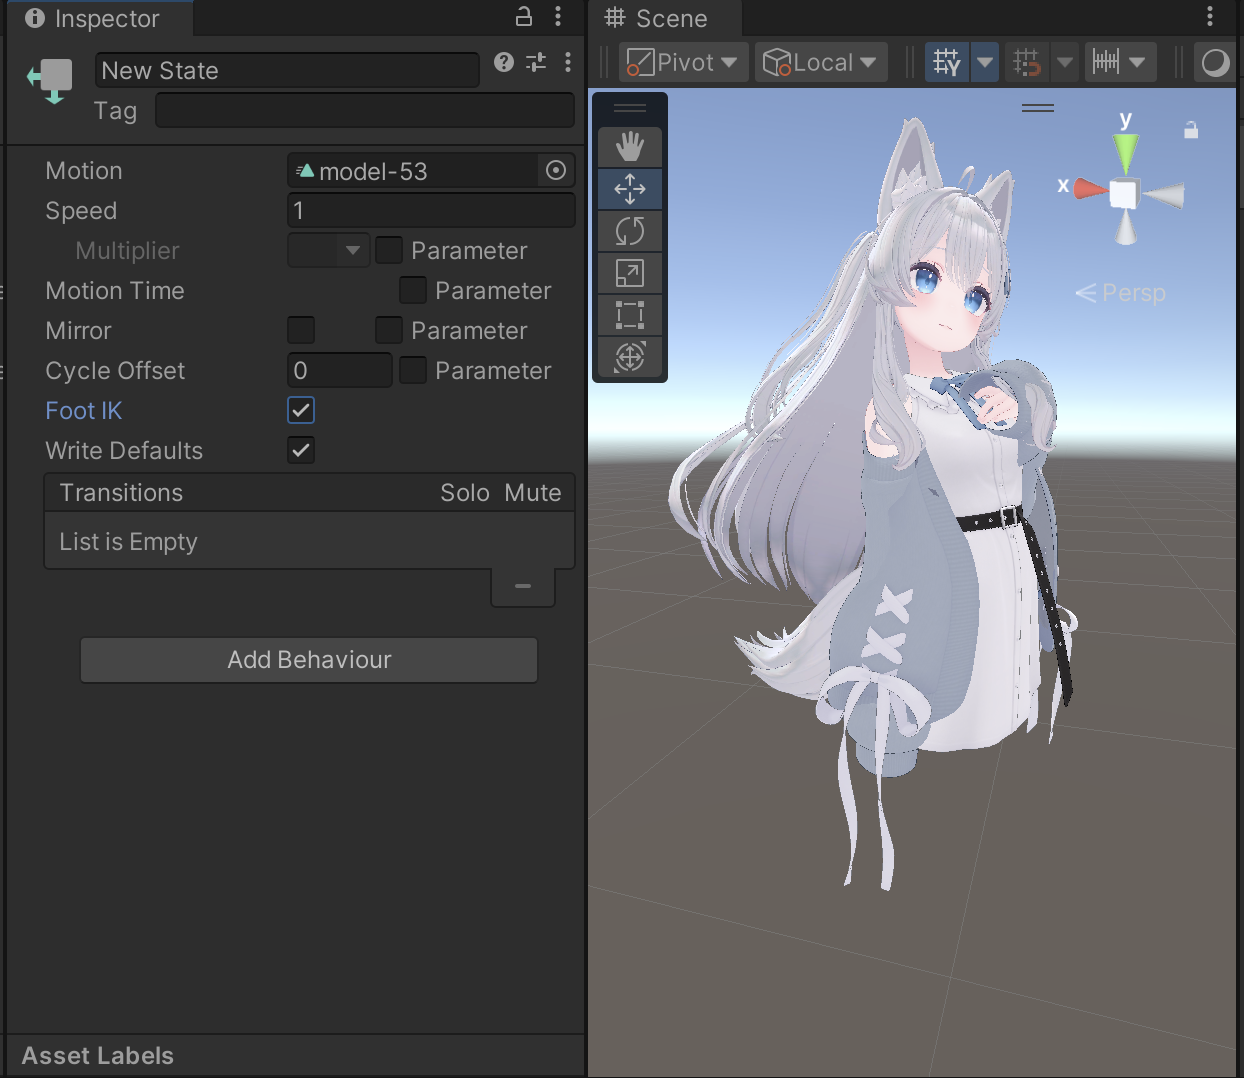Toggle grid snapping button
Screen dimensions: 1244x1078
tap(1027, 62)
